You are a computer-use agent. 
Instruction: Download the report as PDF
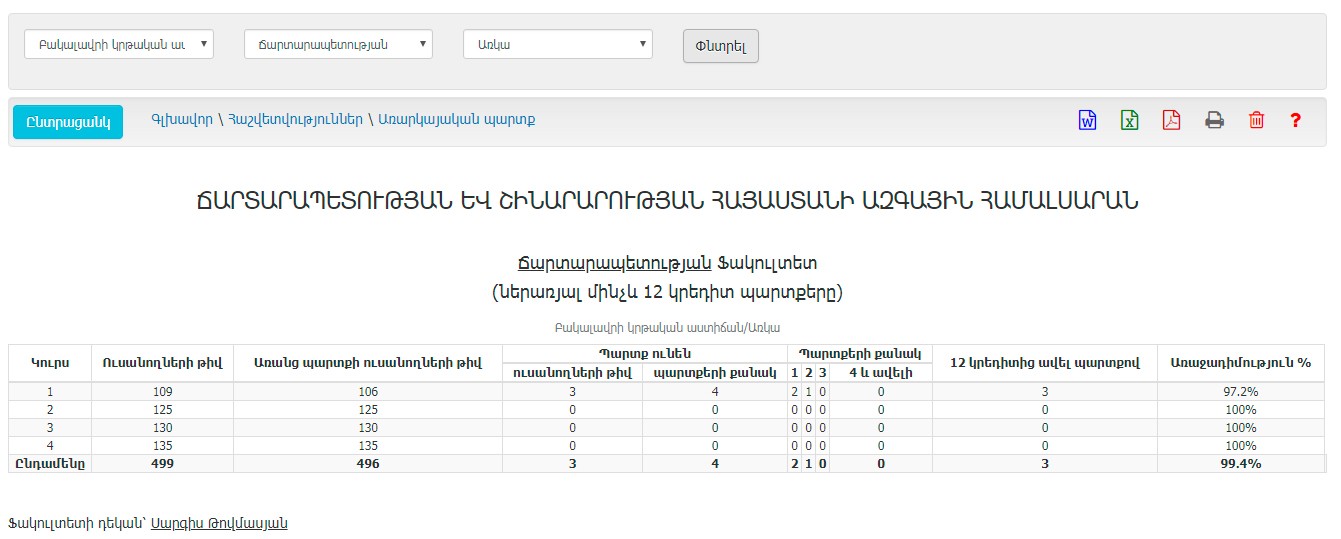point(1171,121)
